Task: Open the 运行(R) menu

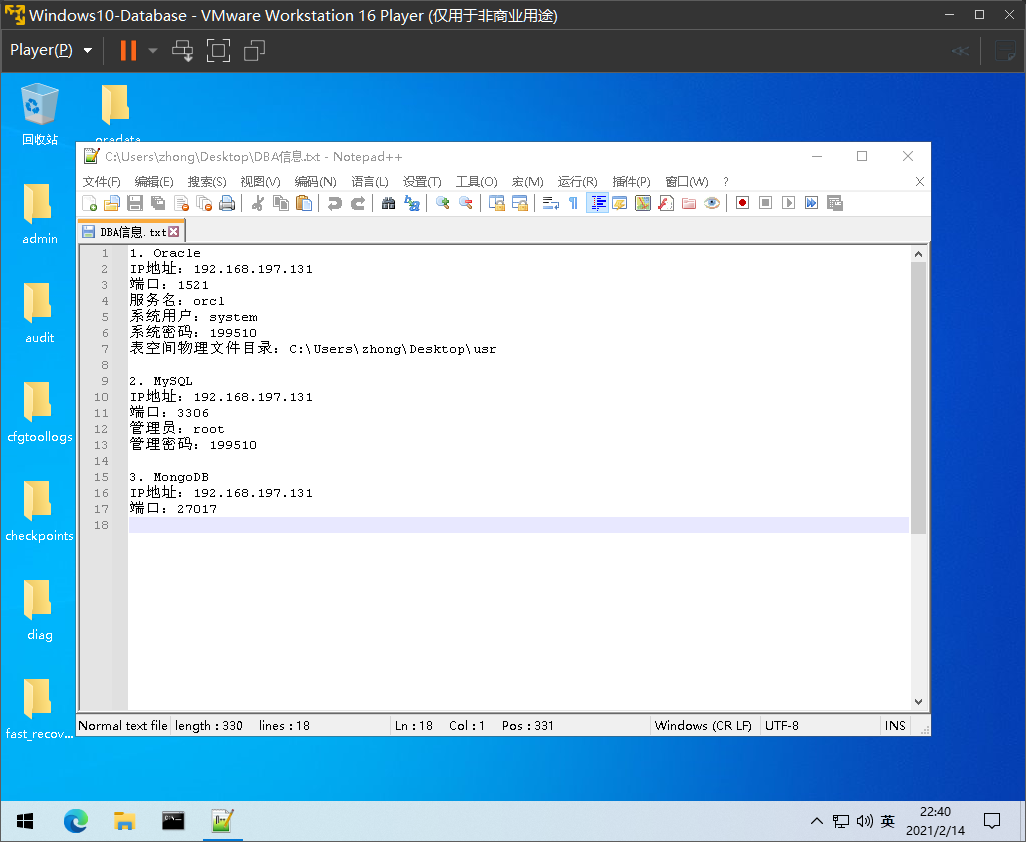Action: tap(578, 182)
